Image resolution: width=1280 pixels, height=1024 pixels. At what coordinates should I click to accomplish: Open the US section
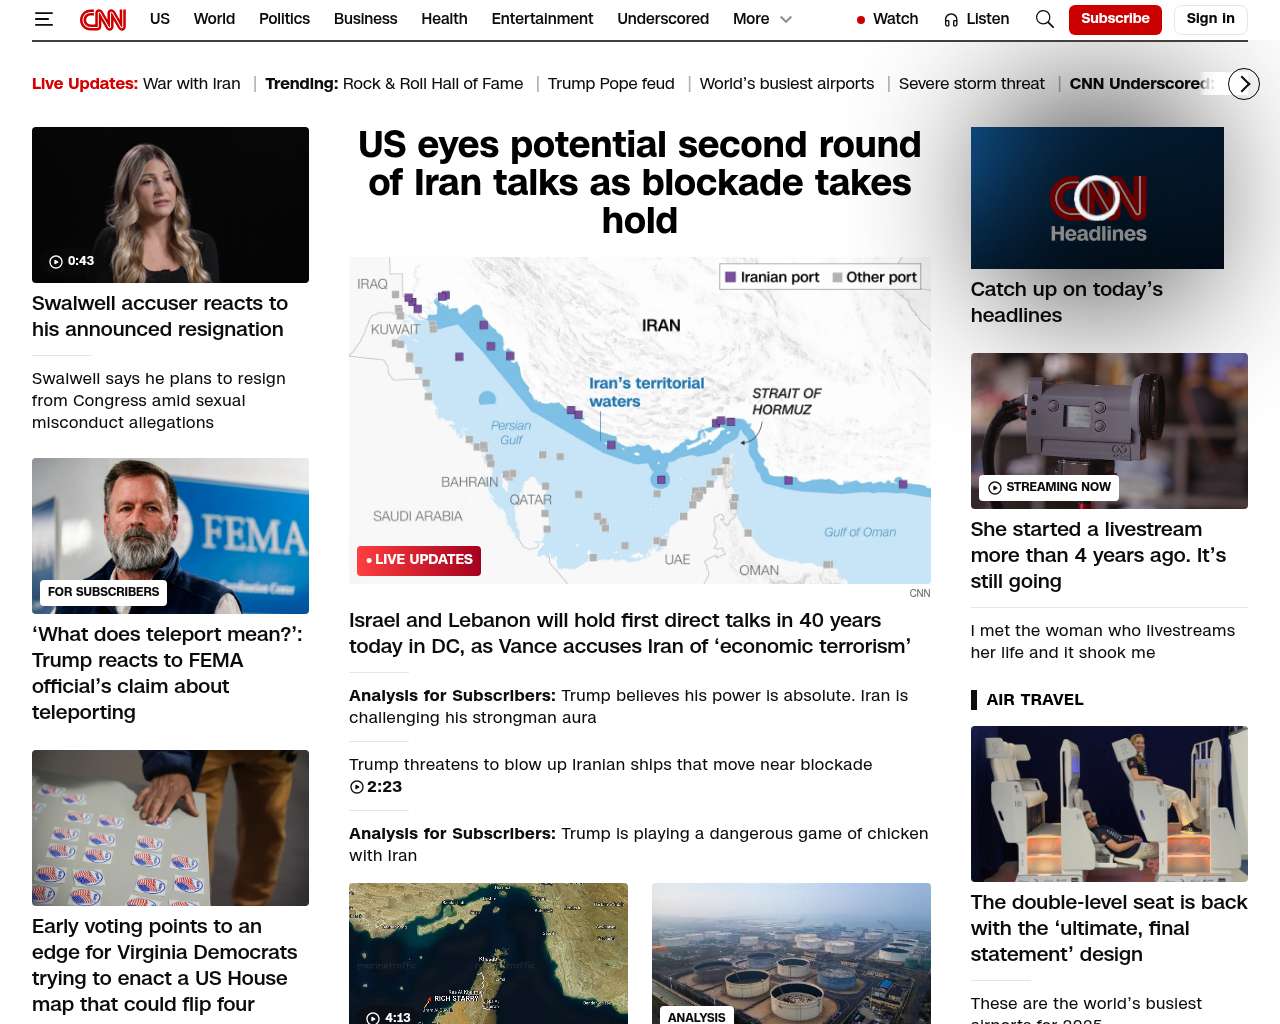point(160,19)
